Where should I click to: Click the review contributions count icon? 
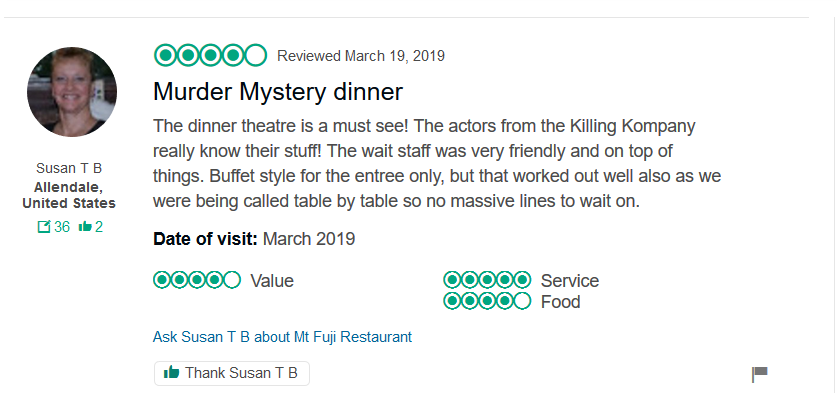click(44, 227)
